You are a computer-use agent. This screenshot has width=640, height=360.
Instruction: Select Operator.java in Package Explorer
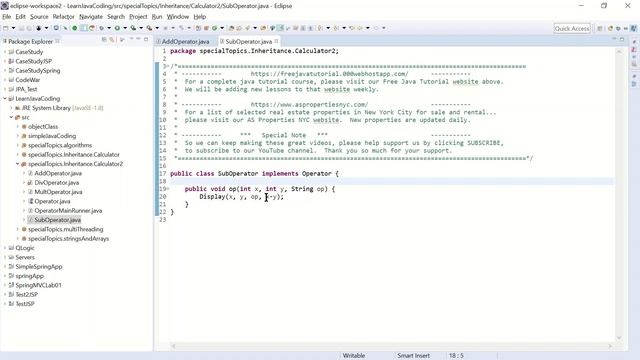52,201
